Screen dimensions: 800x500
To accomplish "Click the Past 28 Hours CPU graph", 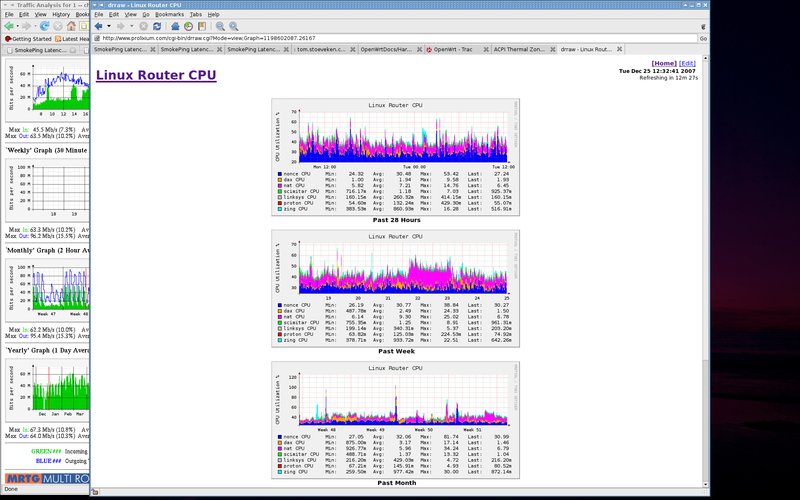I will [395, 157].
